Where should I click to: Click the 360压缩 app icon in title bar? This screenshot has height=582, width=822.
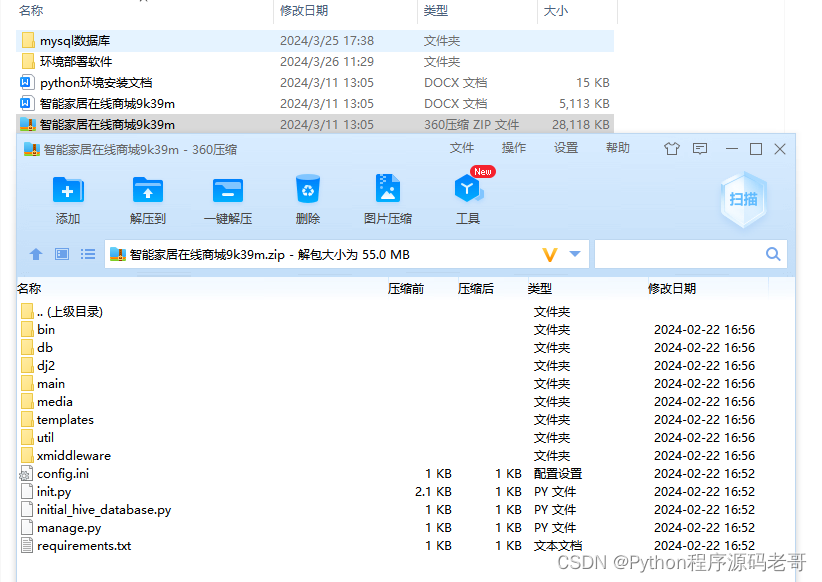[32, 149]
